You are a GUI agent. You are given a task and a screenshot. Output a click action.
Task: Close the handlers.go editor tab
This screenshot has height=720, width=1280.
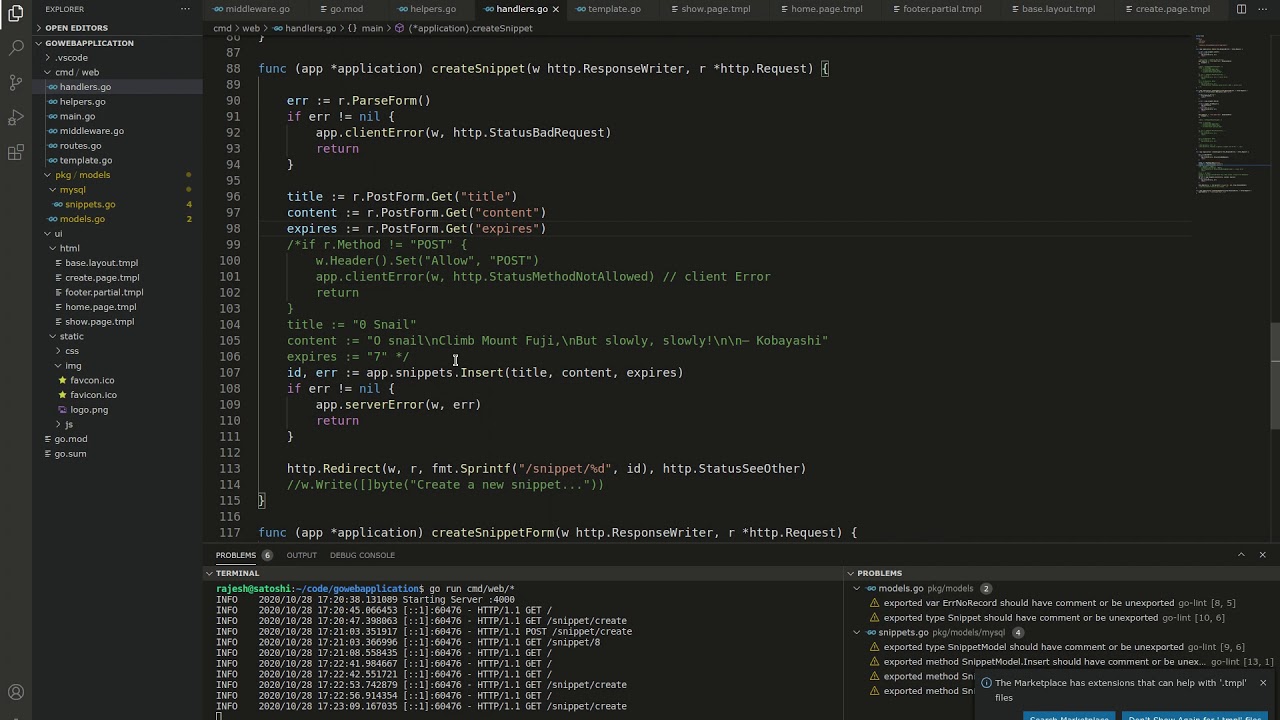pyautogui.click(x=555, y=9)
